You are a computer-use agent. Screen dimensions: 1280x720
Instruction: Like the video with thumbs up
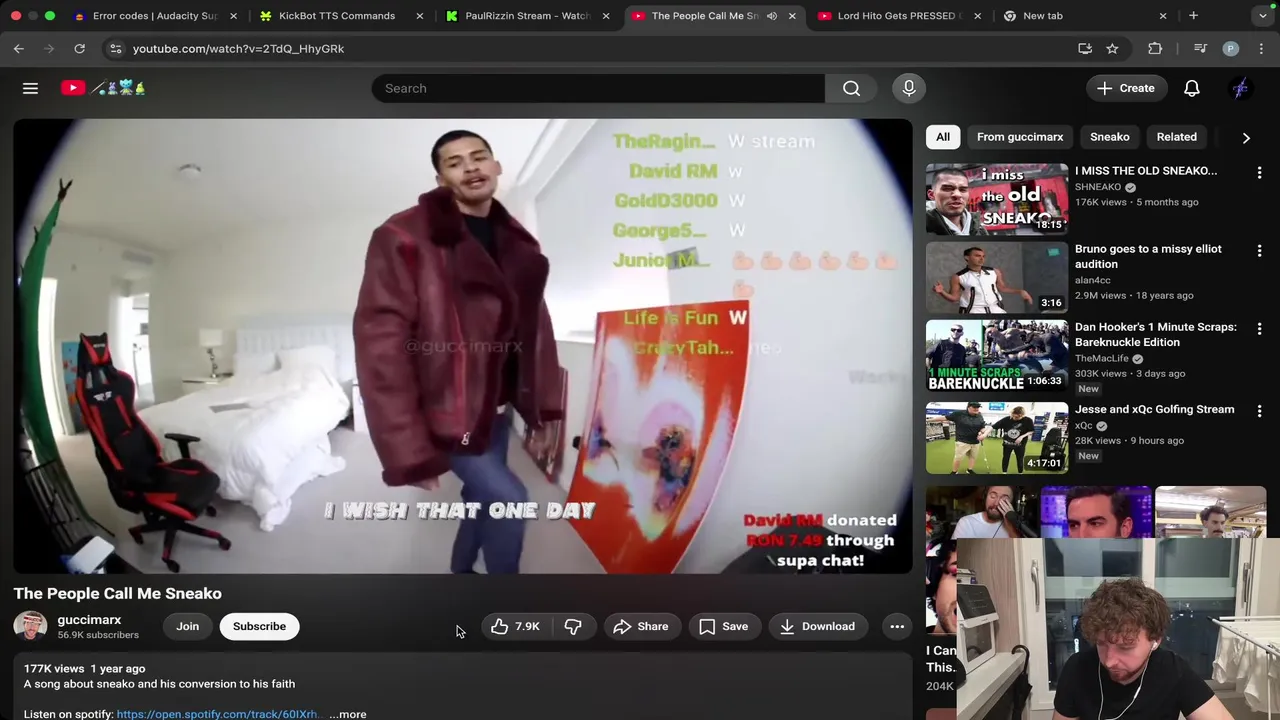tap(515, 626)
